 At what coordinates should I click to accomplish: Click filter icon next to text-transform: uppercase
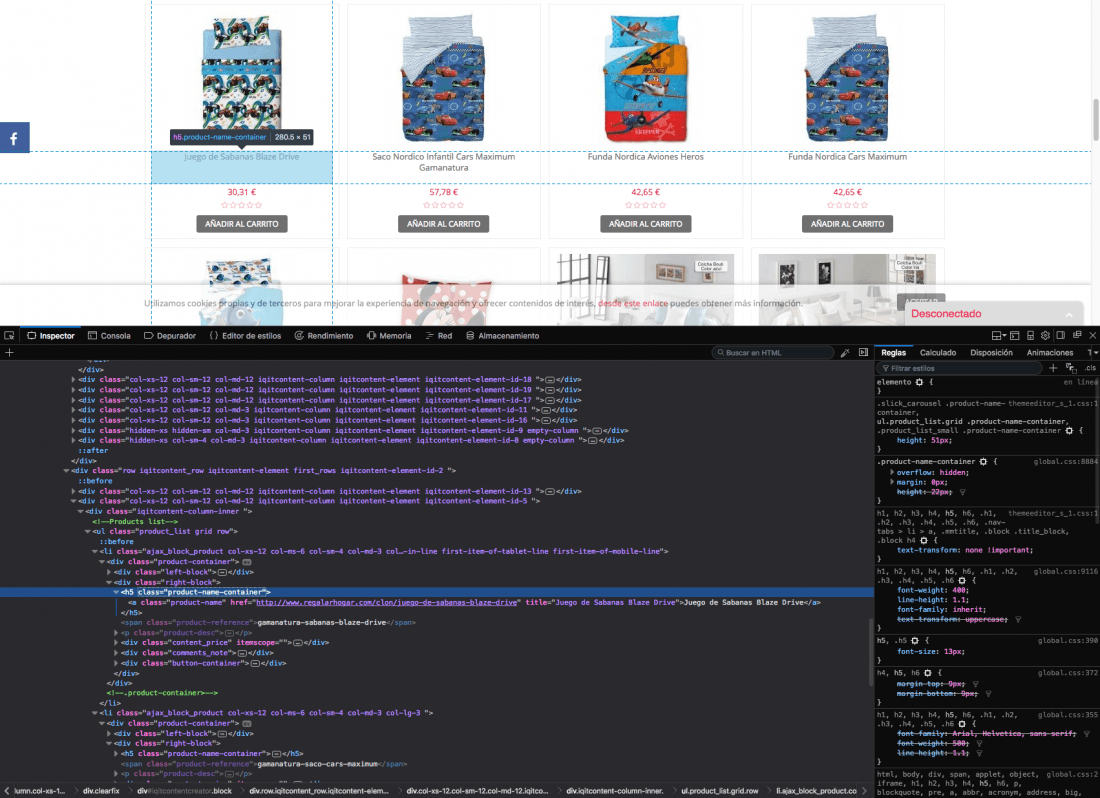(x=1018, y=619)
